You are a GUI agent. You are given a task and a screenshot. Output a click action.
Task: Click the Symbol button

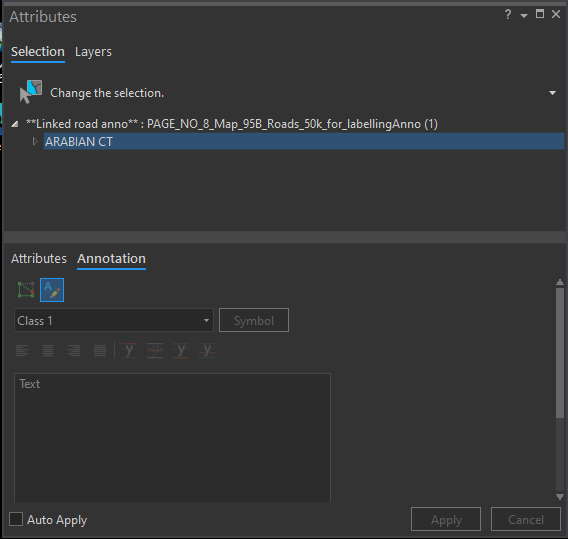point(254,320)
